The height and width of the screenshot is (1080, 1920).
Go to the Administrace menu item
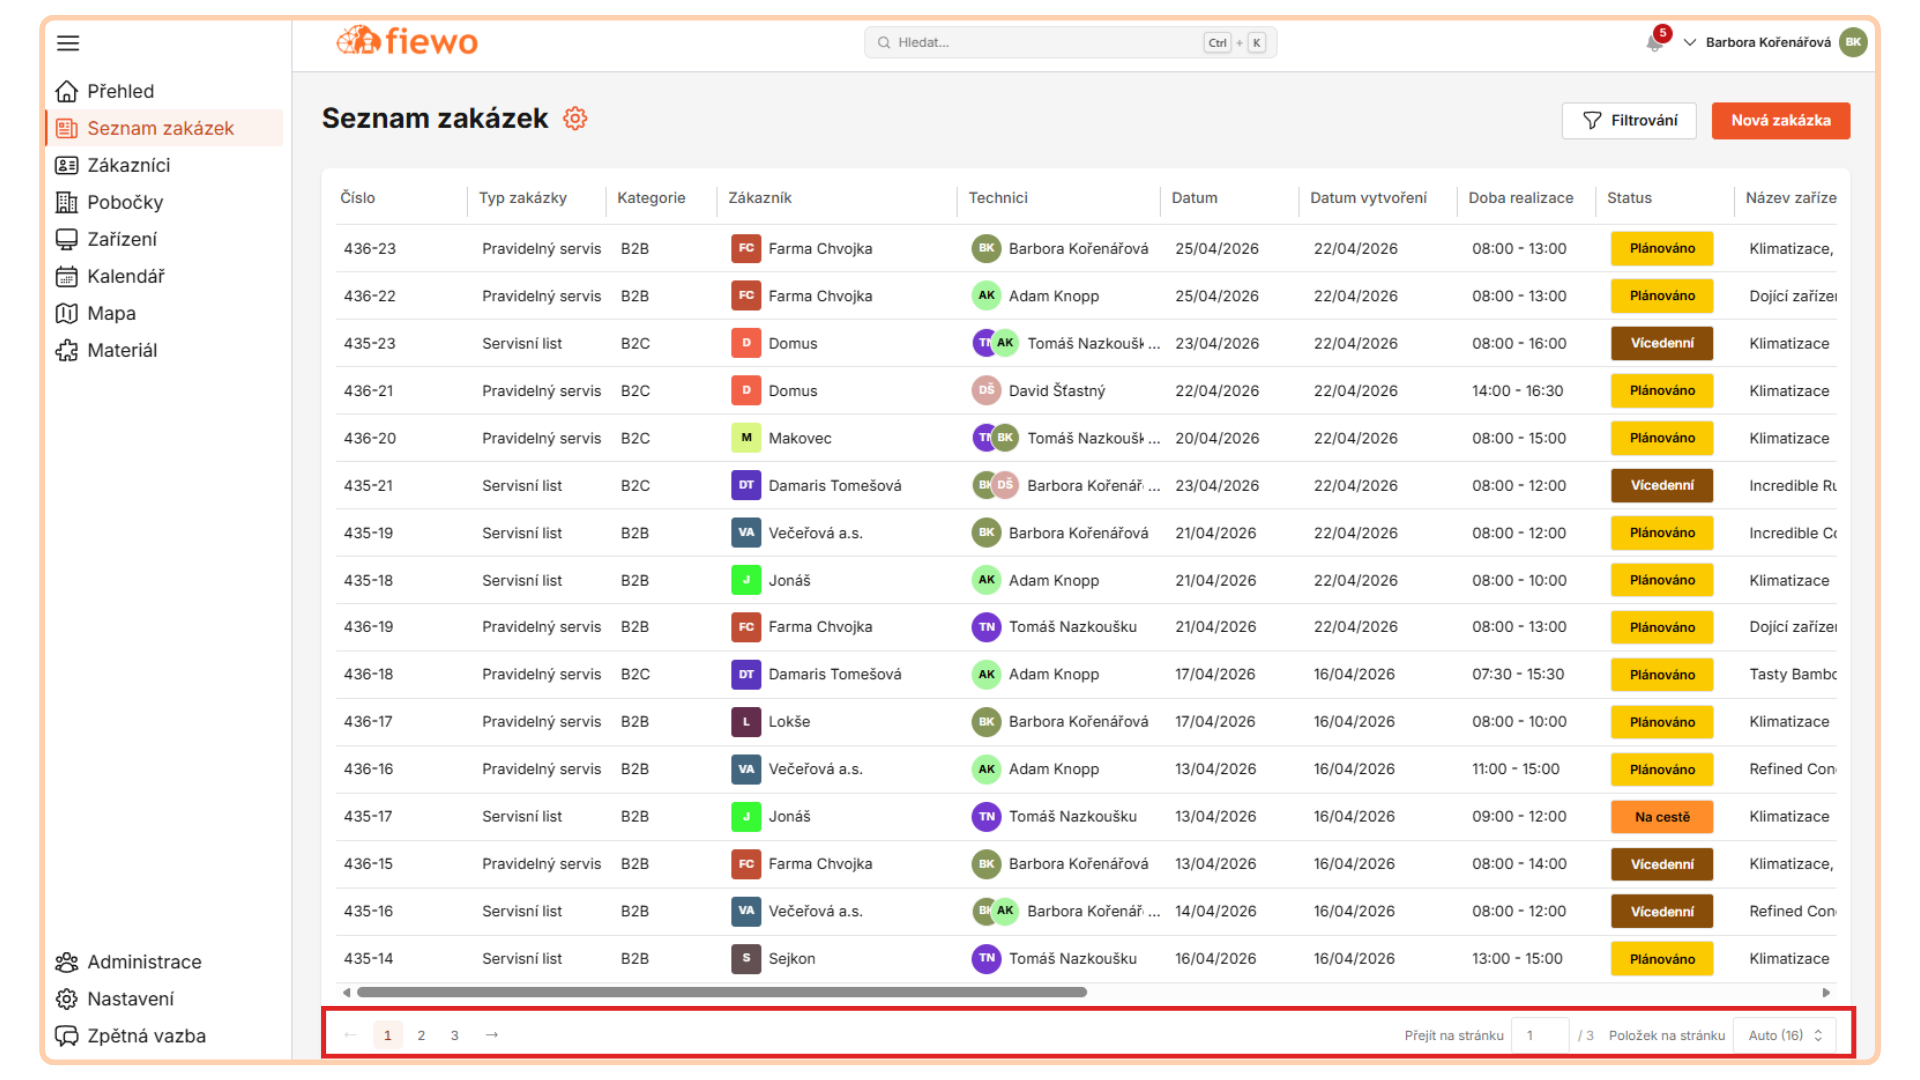pos(144,962)
